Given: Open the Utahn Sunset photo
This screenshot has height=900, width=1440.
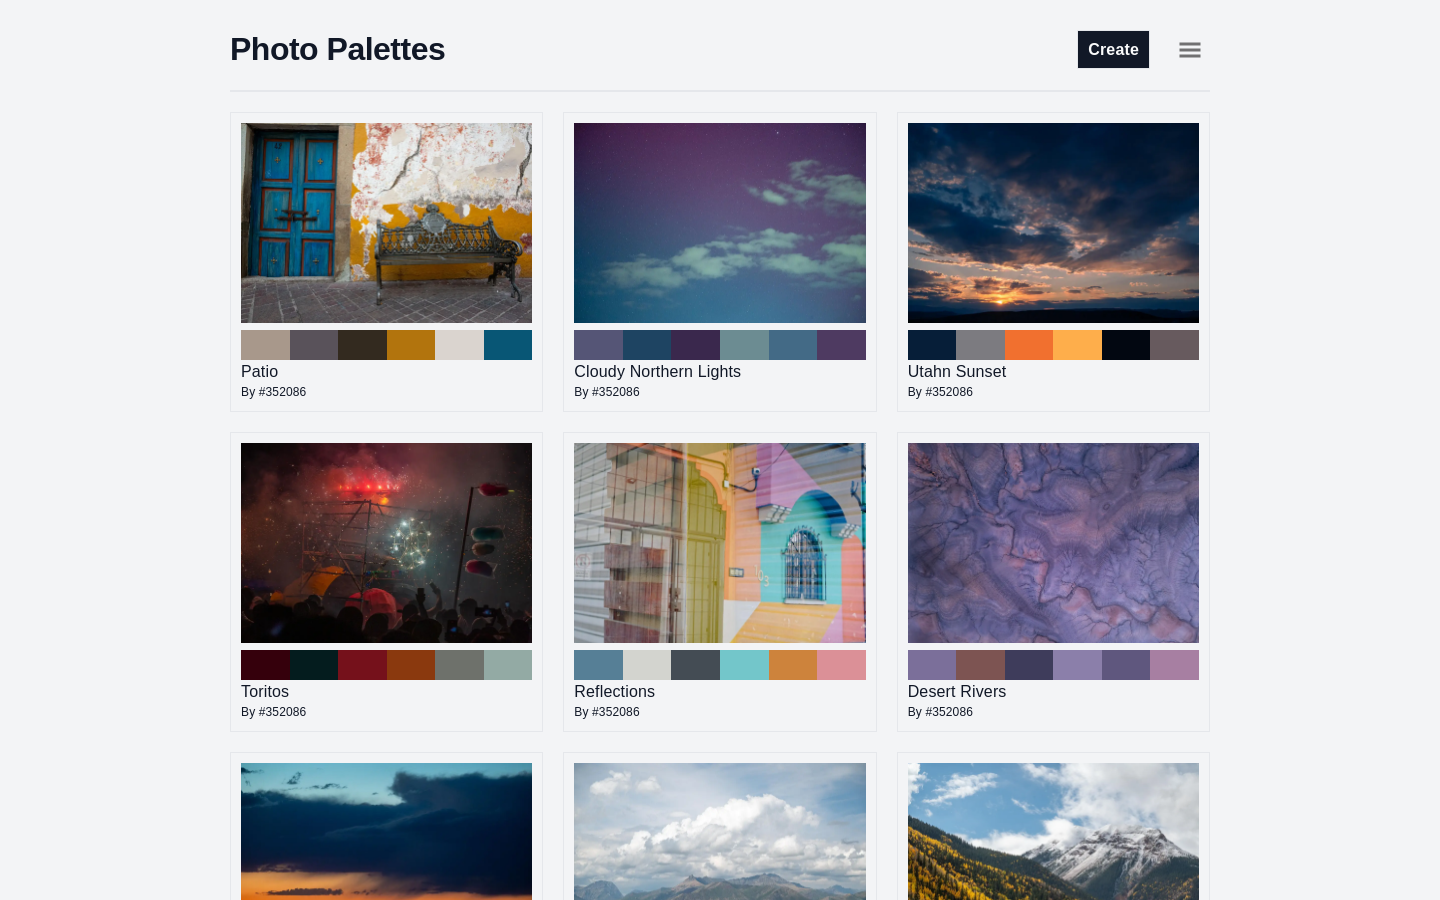Looking at the screenshot, I should tap(1053, 223).
